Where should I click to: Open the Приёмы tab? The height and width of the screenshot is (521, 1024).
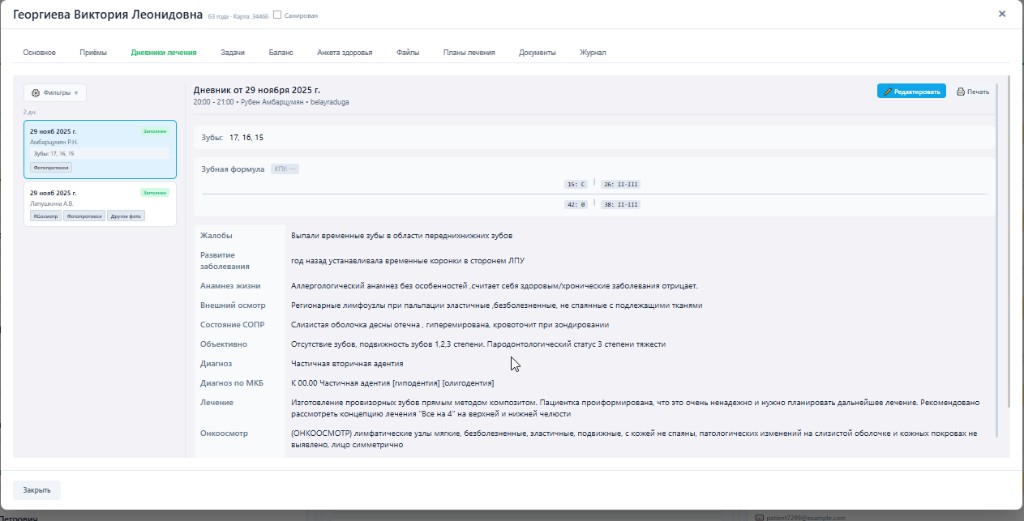coord(93,52)
